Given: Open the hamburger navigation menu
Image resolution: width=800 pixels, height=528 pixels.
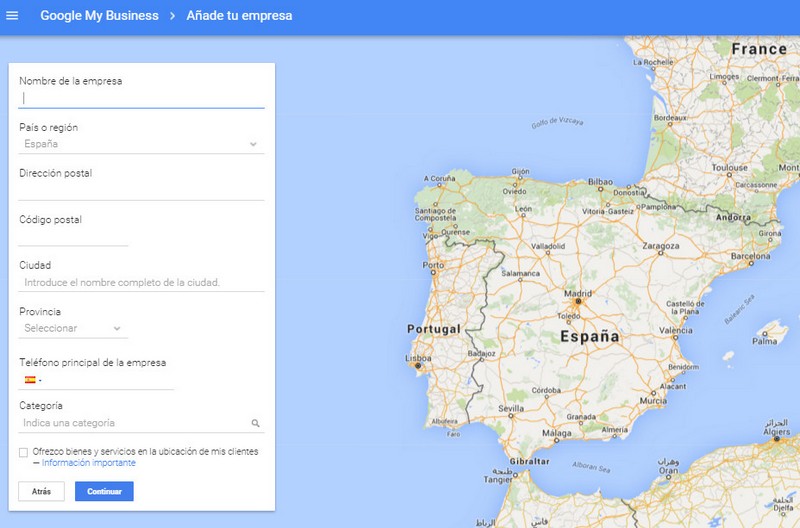Looking at the screenshot, I should click(x=12, y=16).
